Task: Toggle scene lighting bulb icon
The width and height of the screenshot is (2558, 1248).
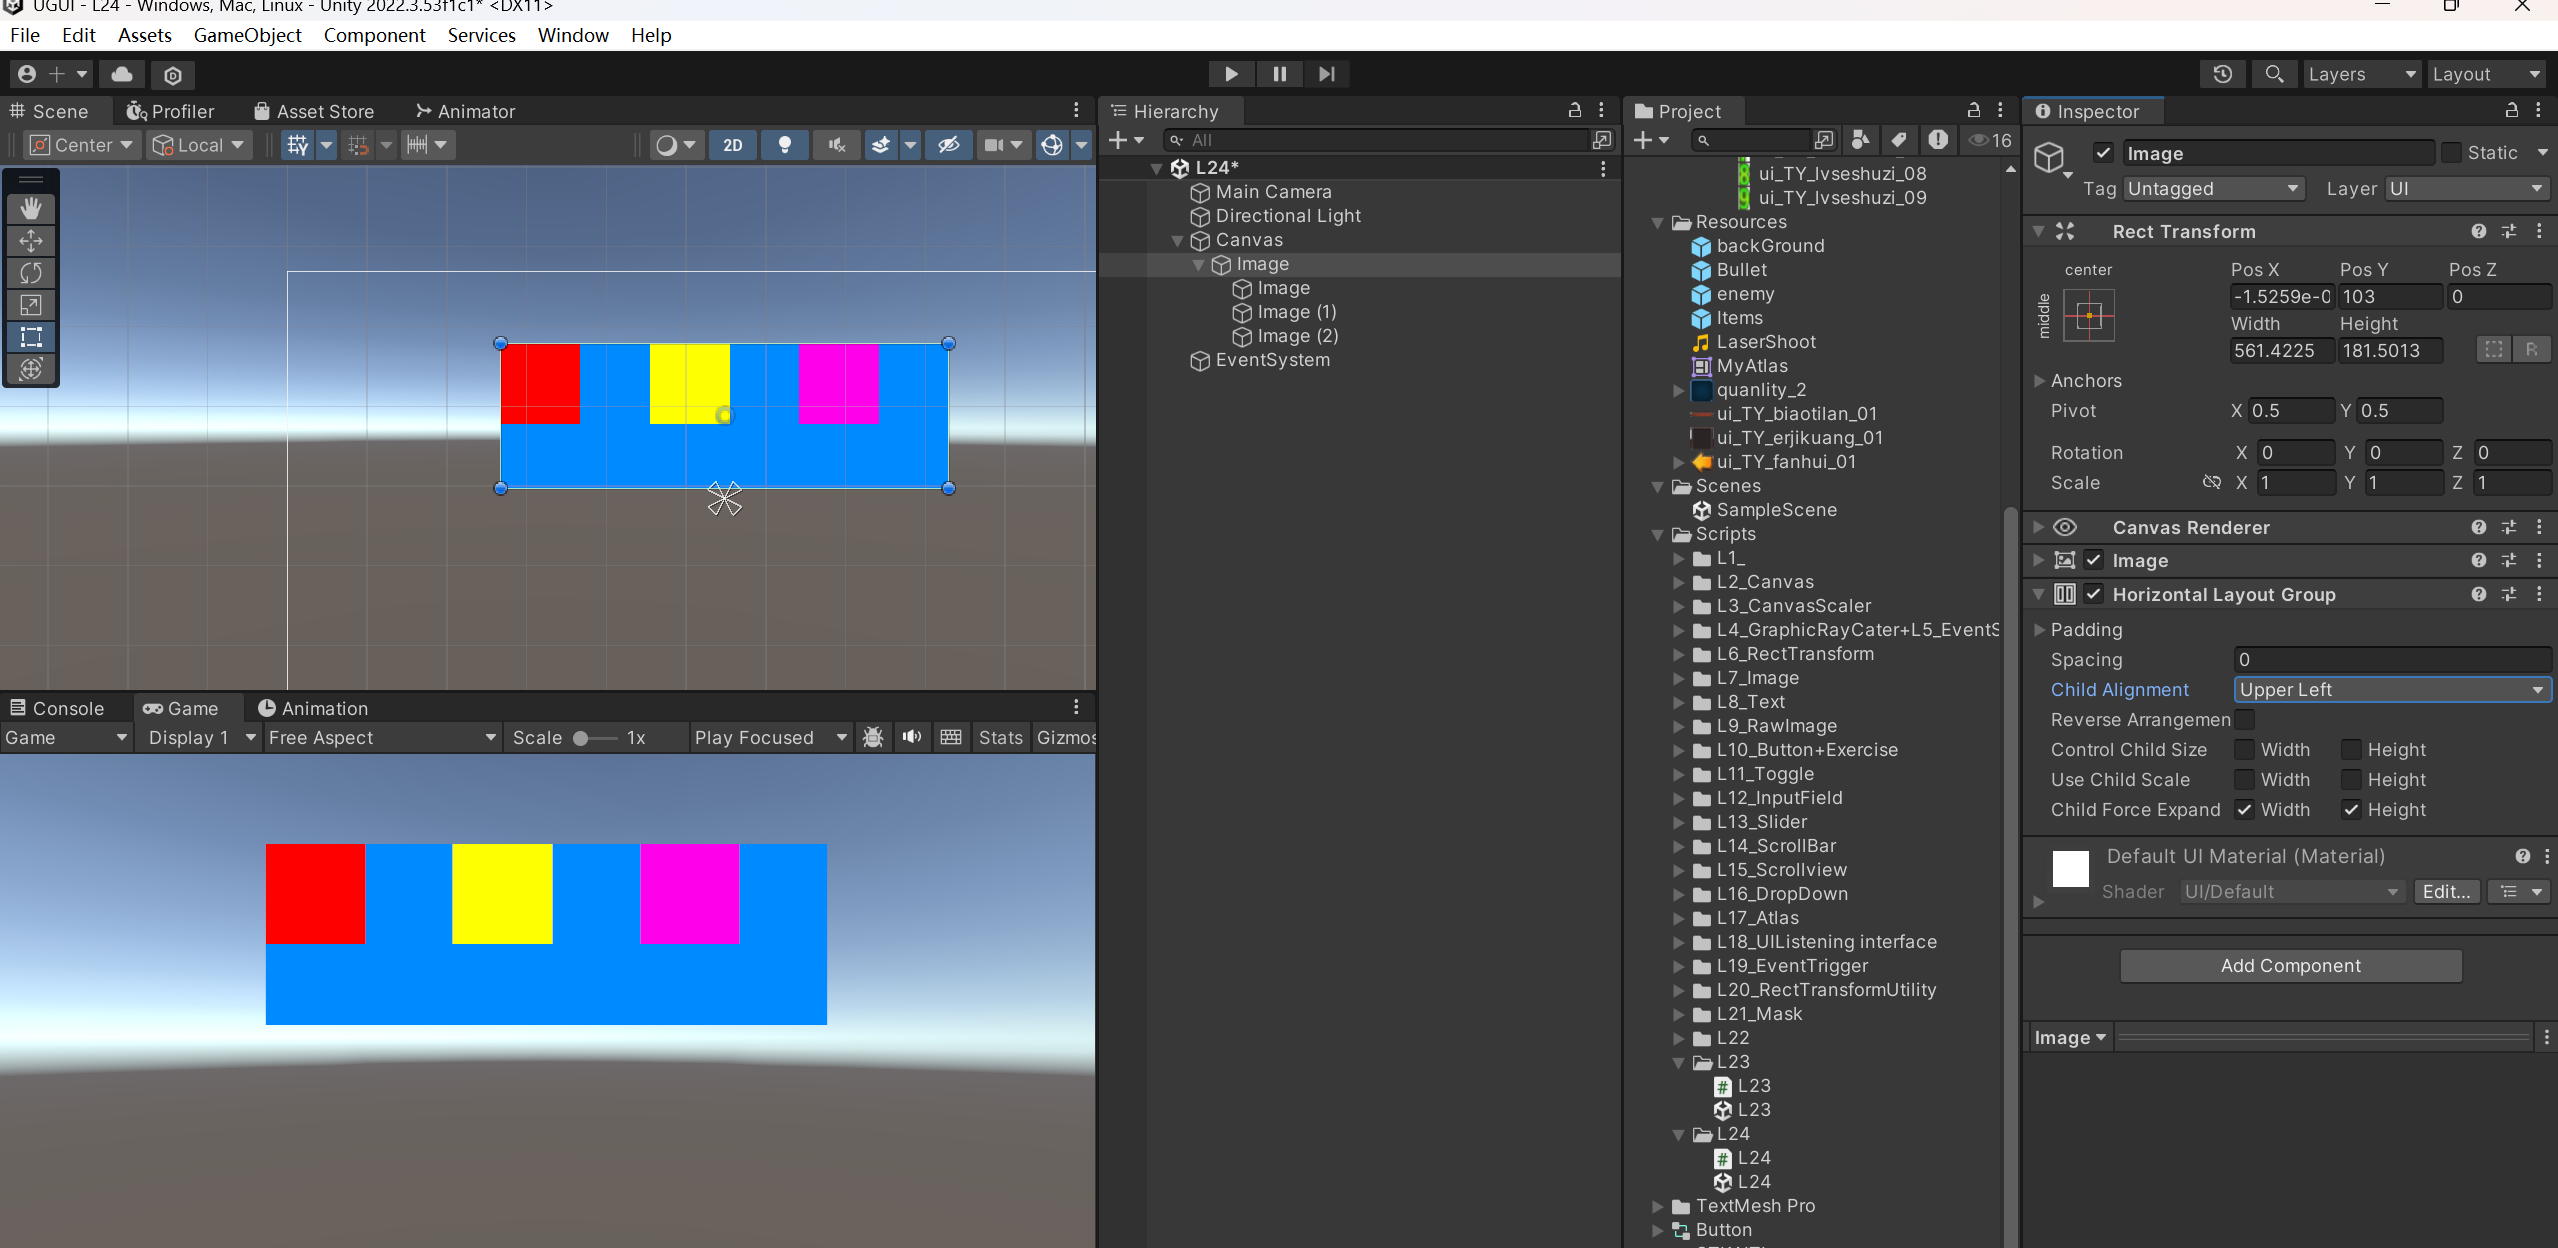Action: pos(785,145)
